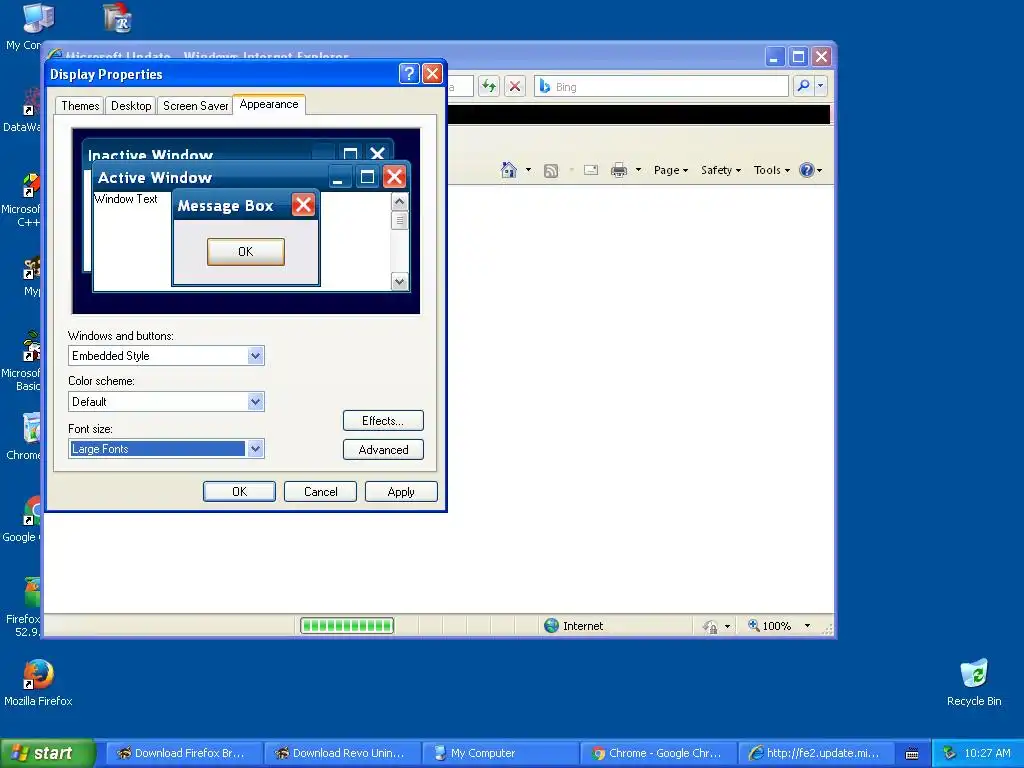
Task: Expand the Color scheme dropdown
Action: [x=255, y=402]
